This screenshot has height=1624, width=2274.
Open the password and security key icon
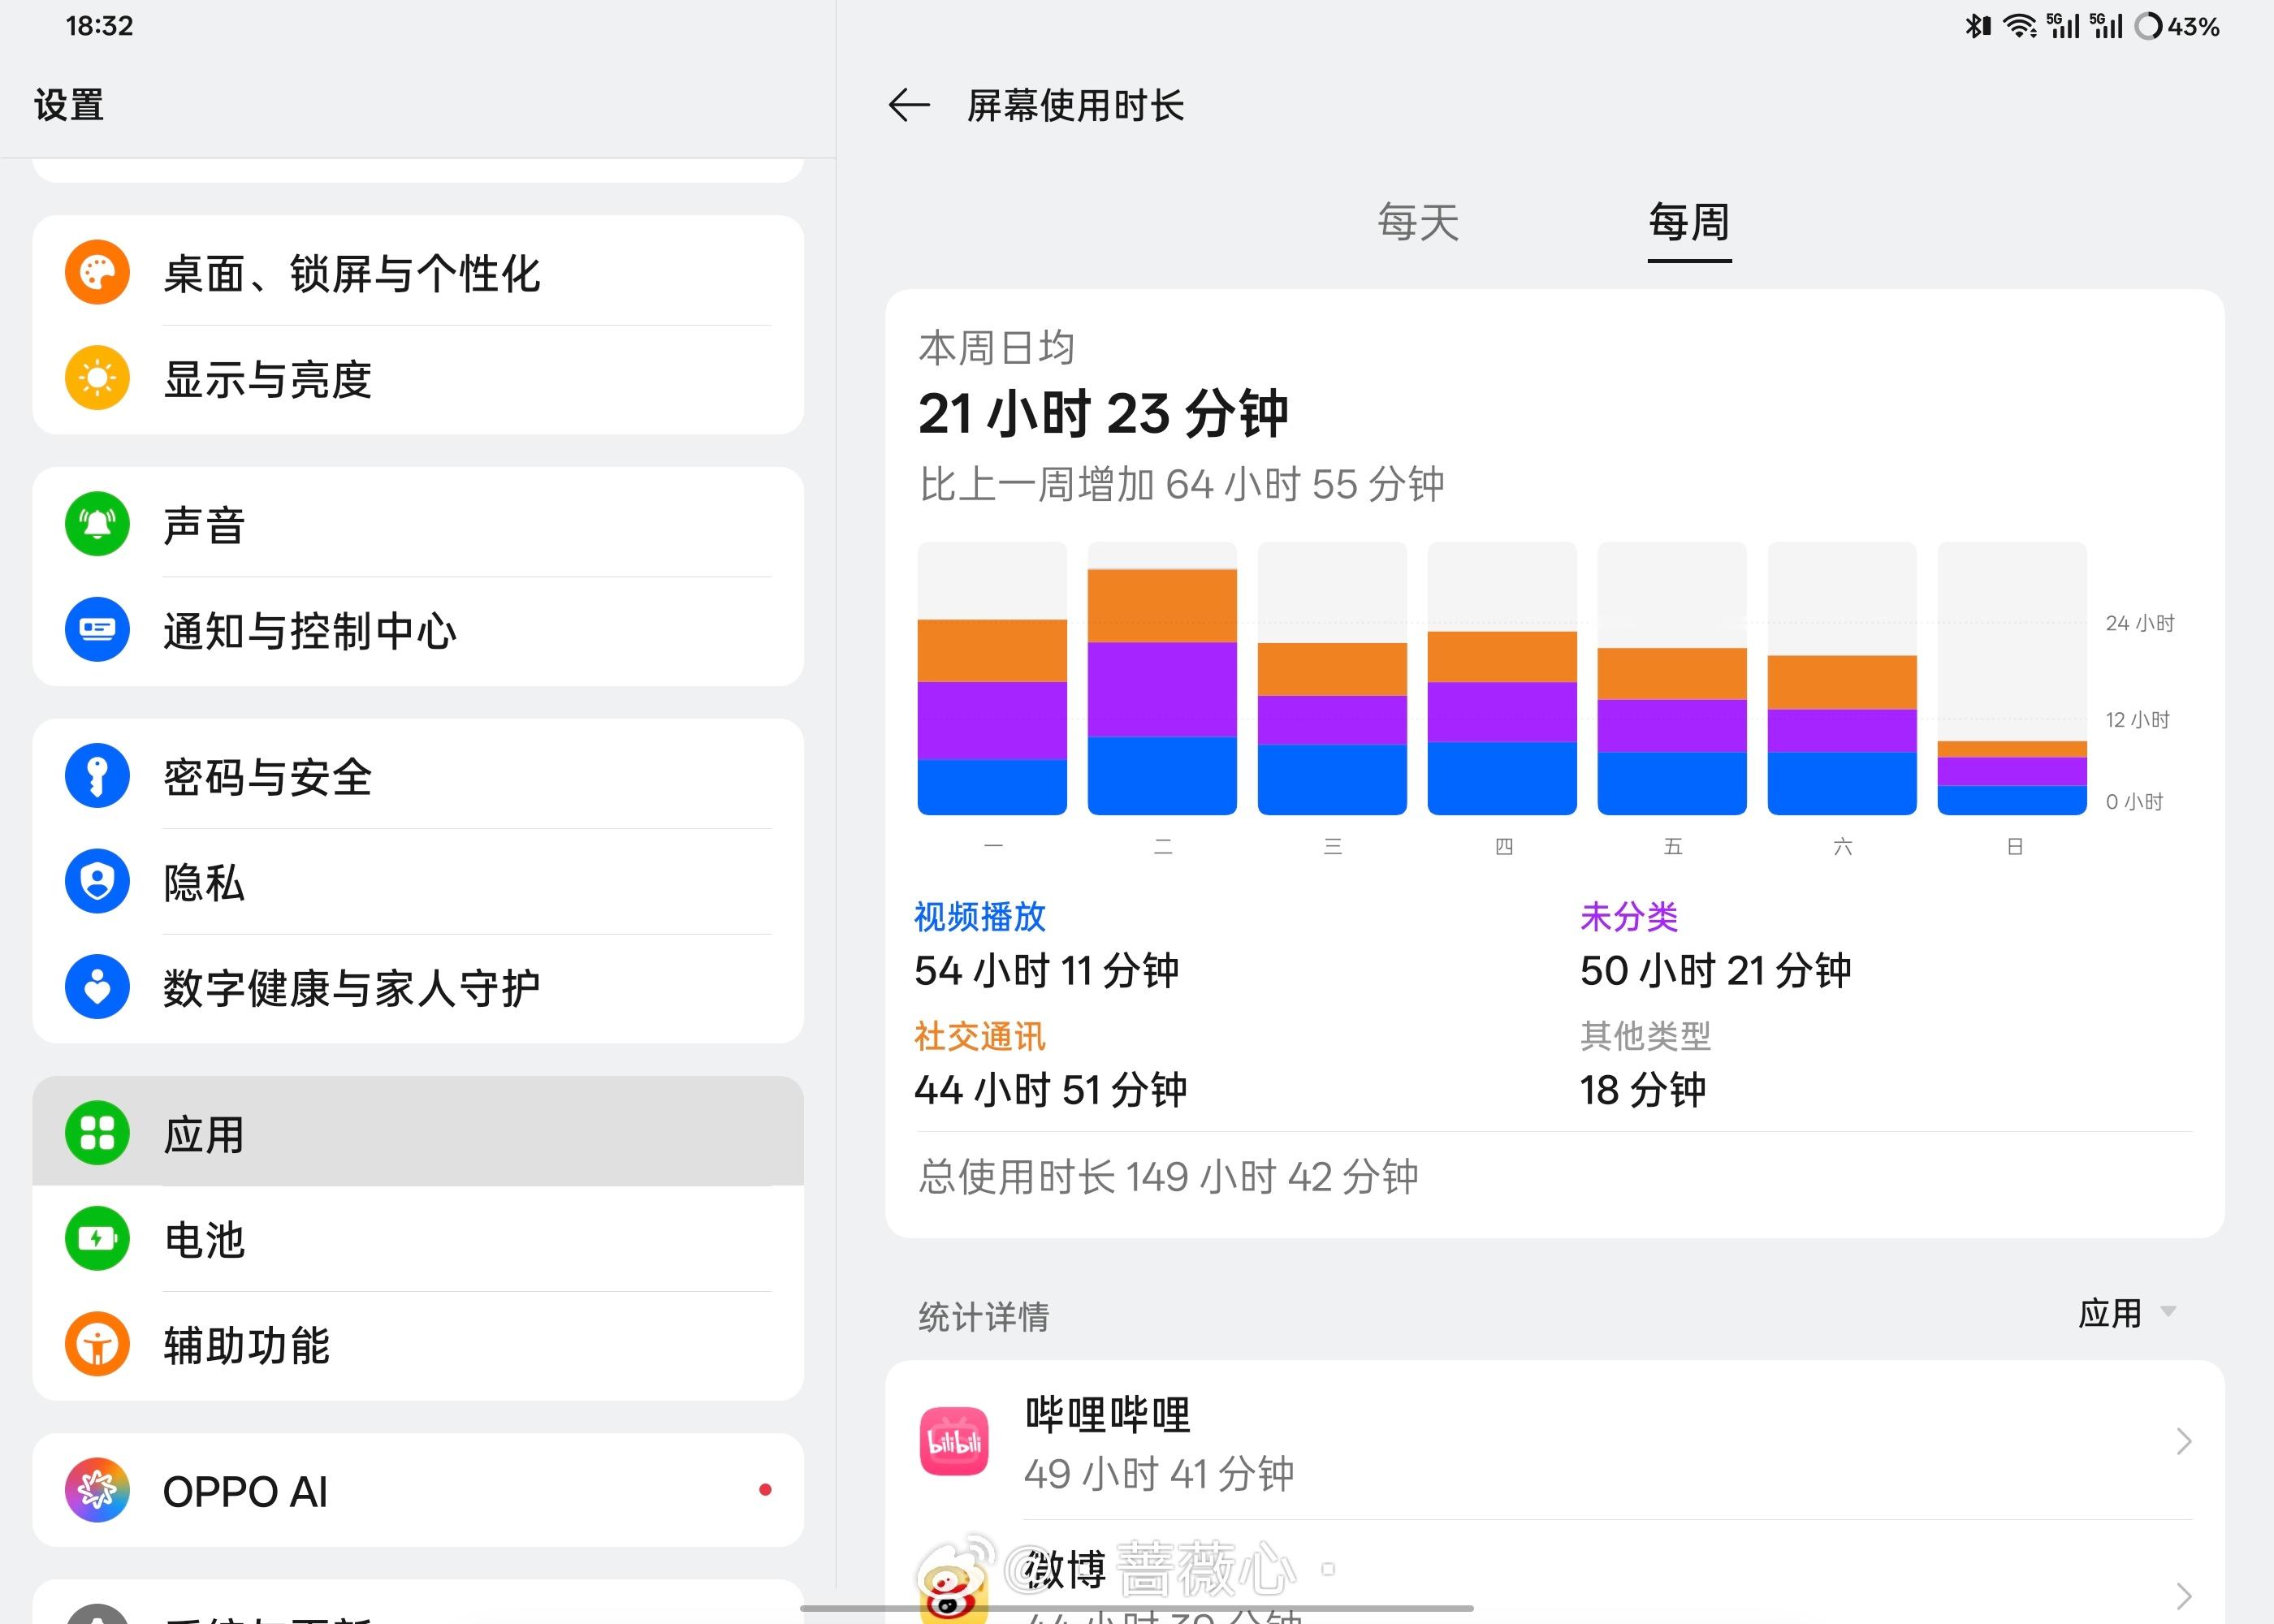click(97, 776)
